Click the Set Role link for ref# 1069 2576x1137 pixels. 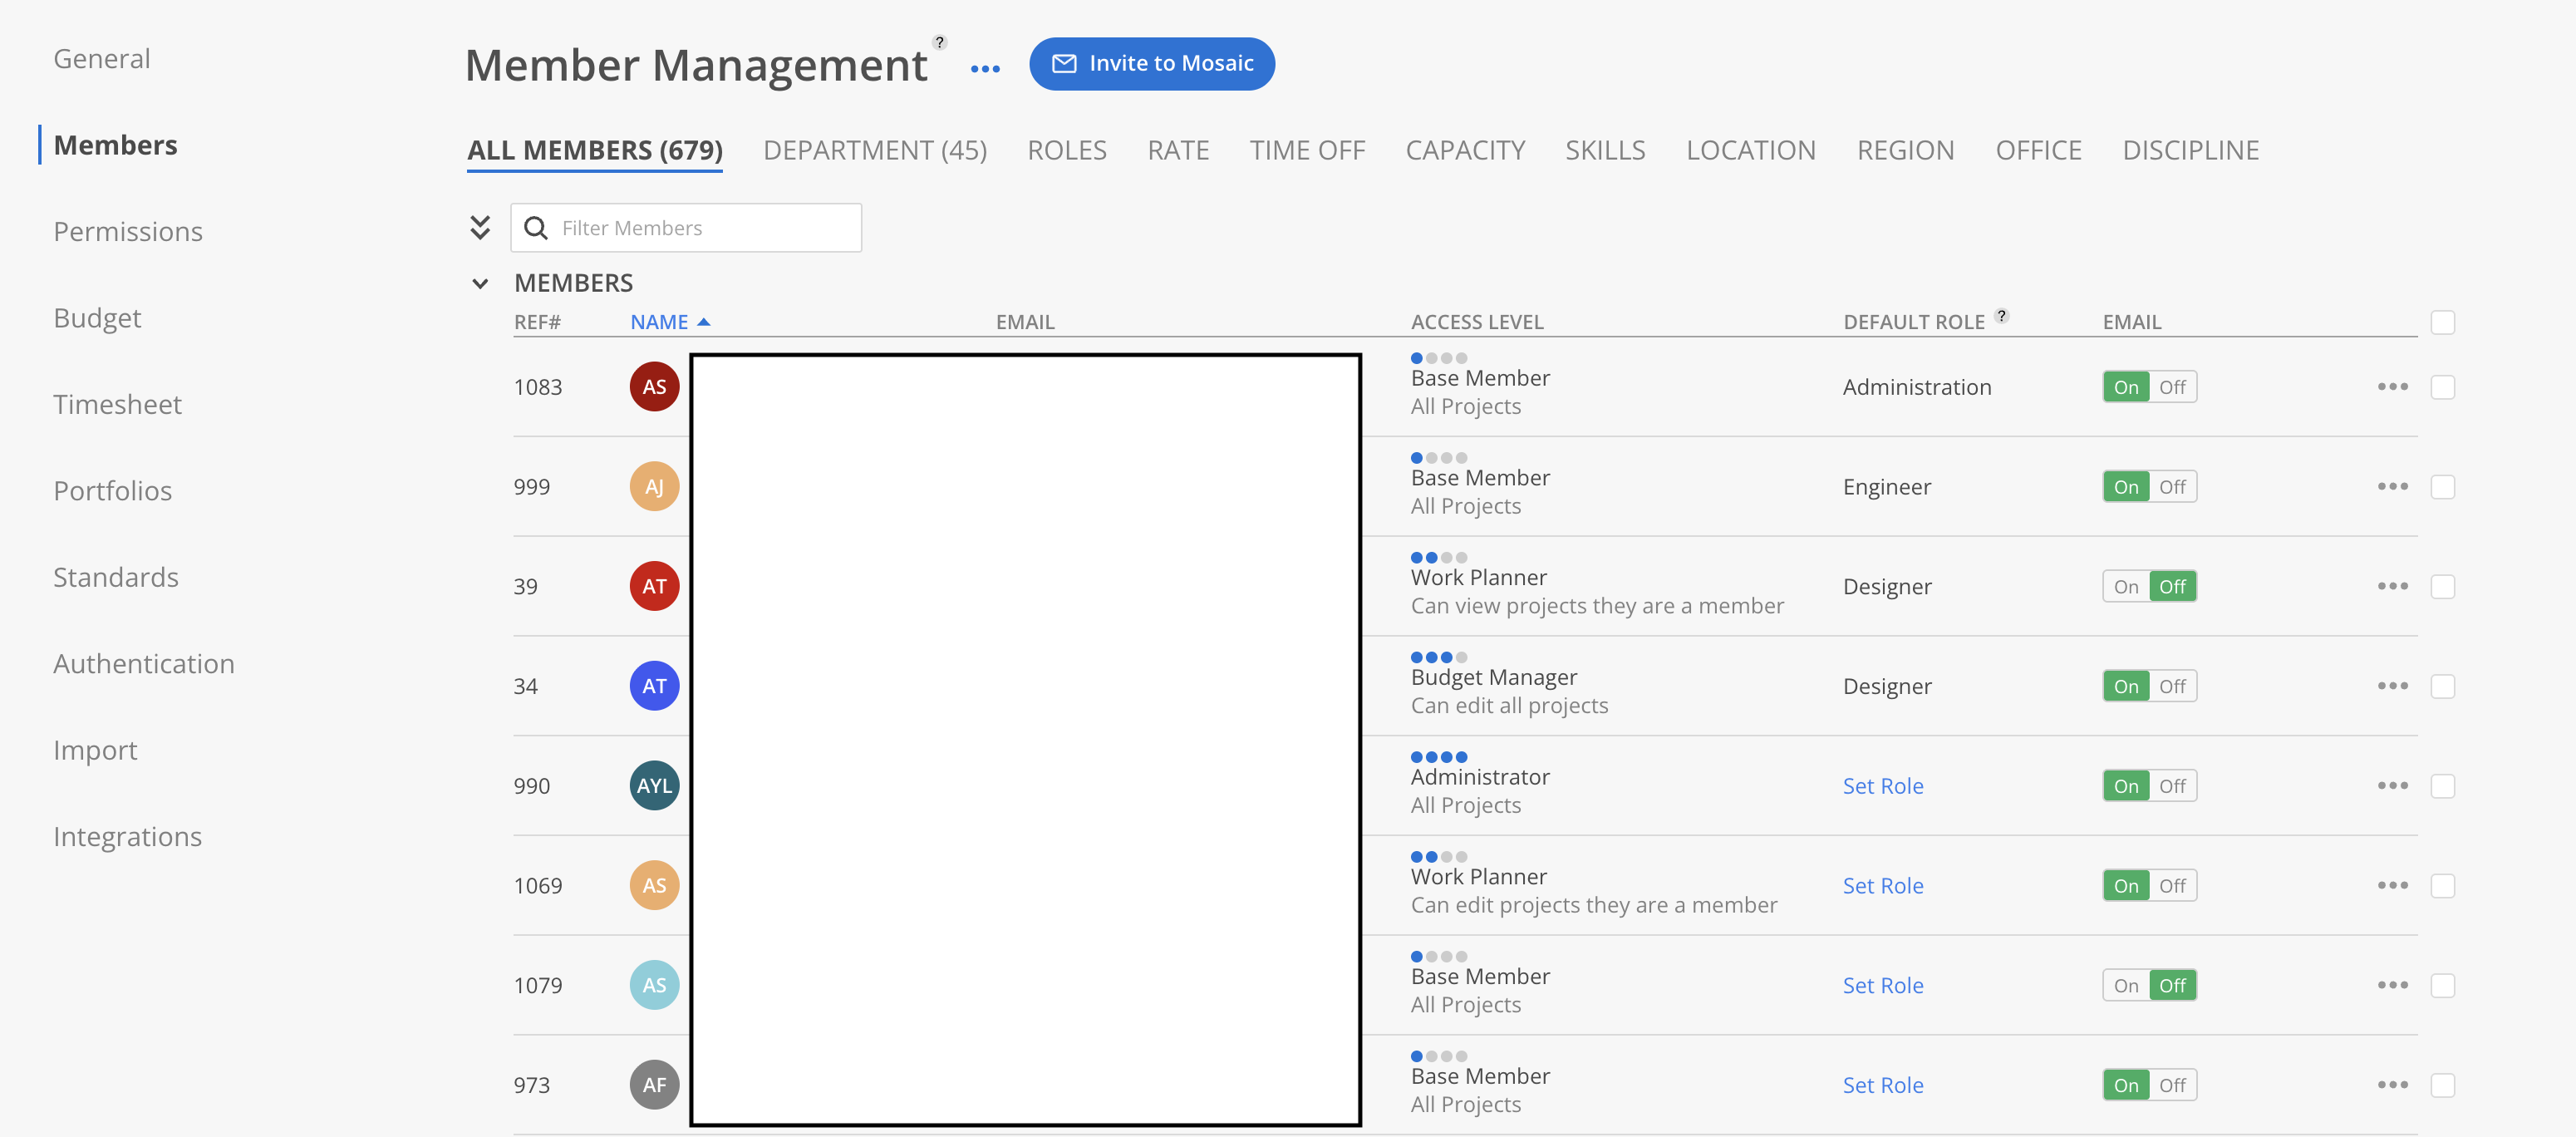1882,886
